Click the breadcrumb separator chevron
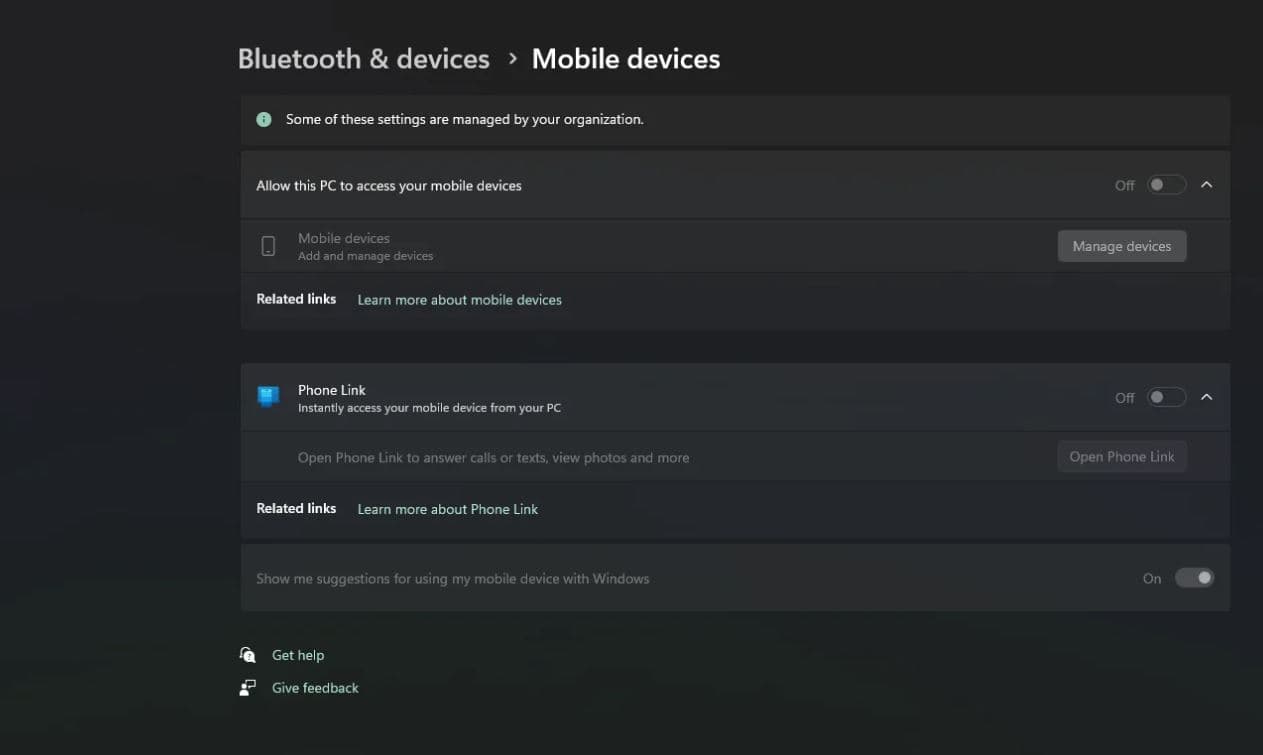The height and width of the screenshot is (755, 1263). 512,59
